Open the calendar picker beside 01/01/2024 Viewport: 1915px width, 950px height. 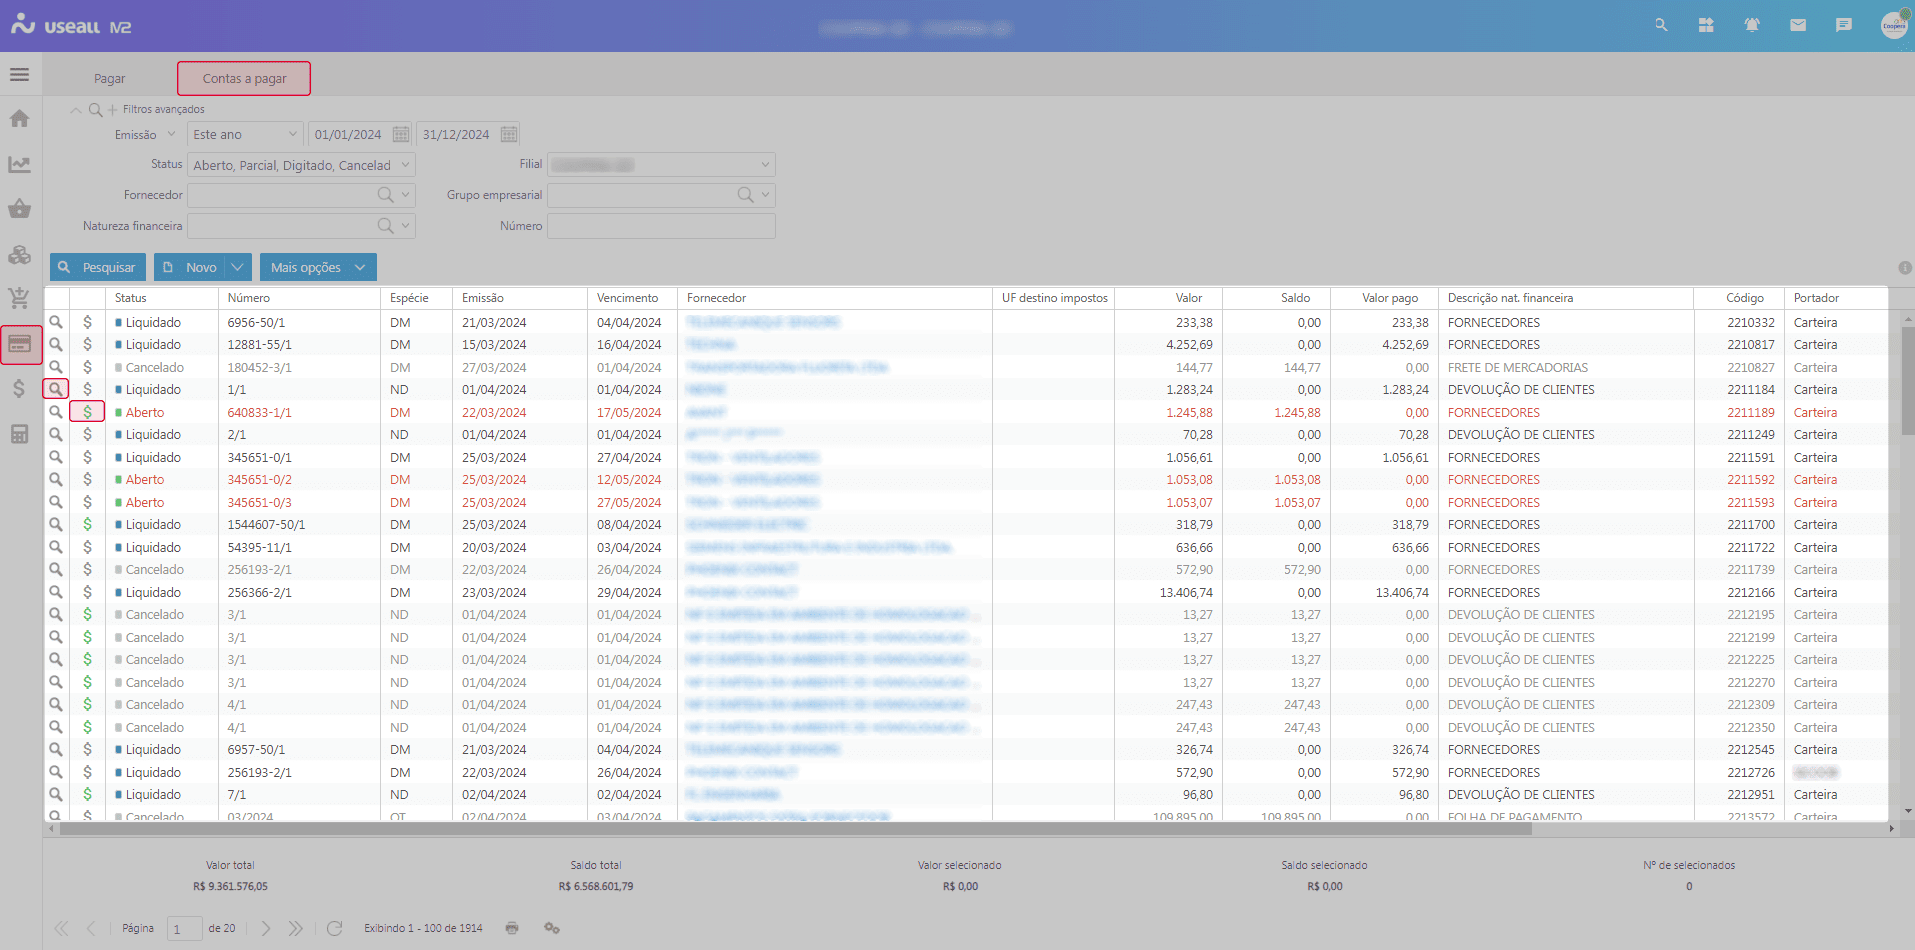[x=400, y=133]
